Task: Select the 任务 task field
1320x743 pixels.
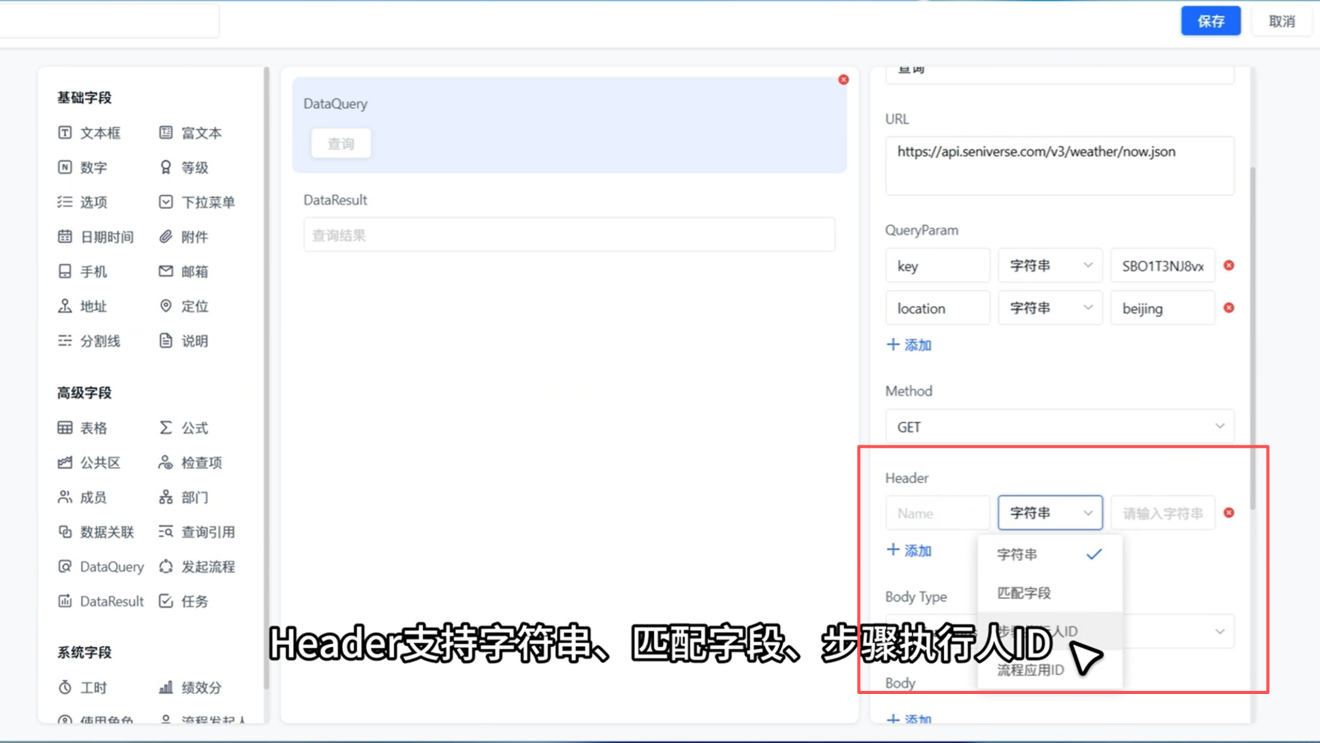Action: click(x=183, y=601)
